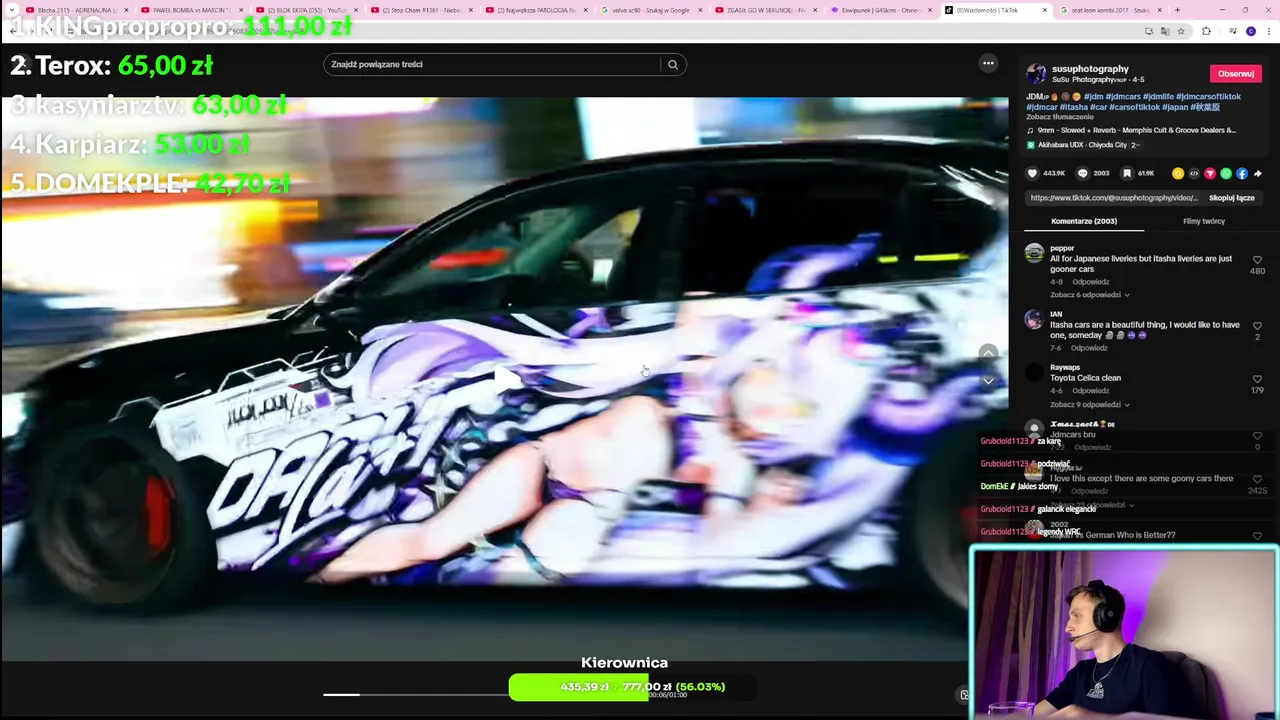Viewport: 1280px width, 720px height.
Task: Open browser tab search dropdown
Action: point(14,10)
